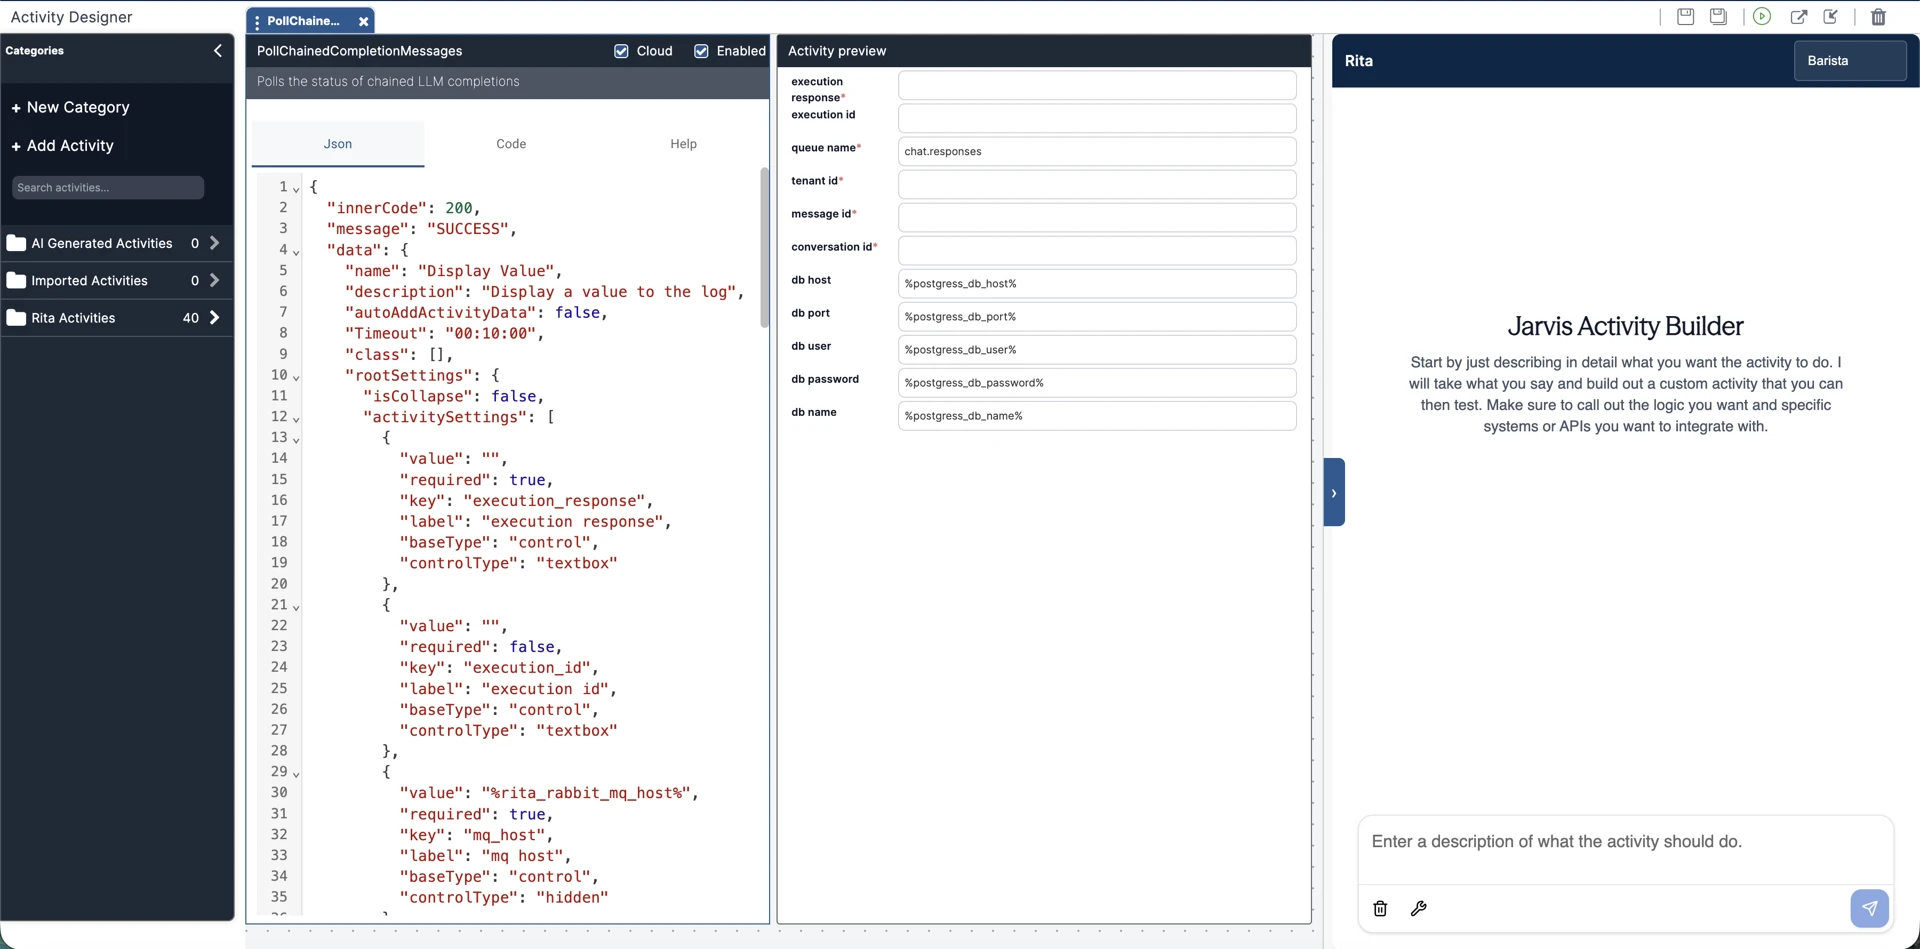Open the Barista dropdown

1849,61
